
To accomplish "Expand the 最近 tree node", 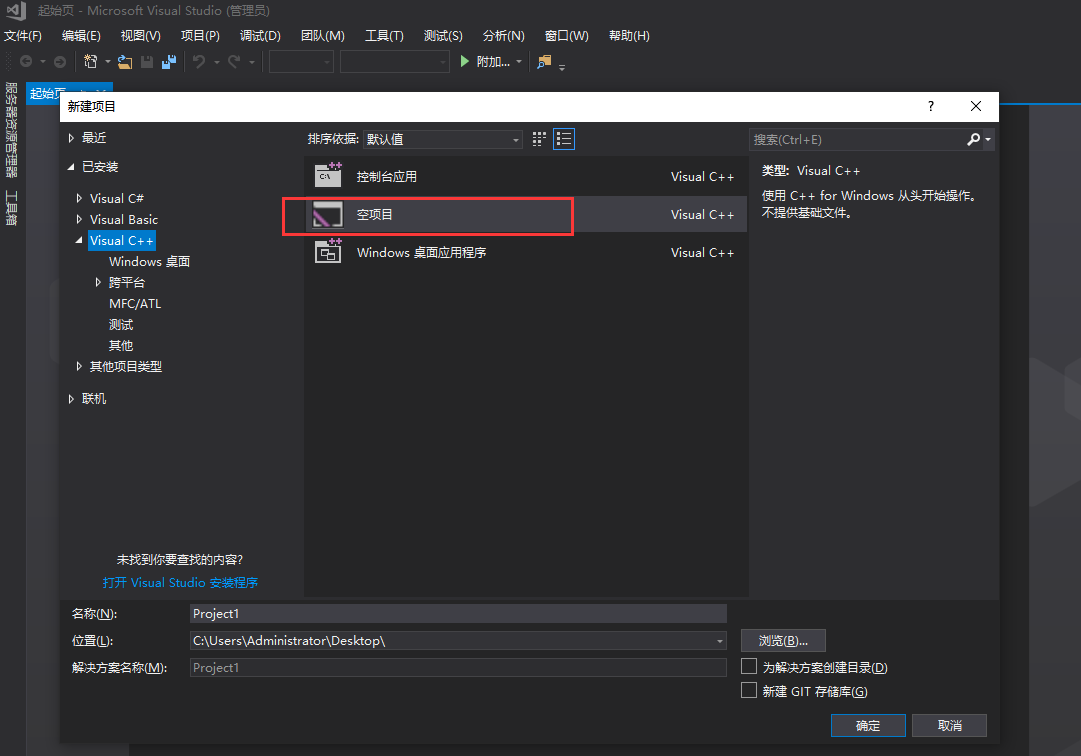I will click(x=71, y=138).
